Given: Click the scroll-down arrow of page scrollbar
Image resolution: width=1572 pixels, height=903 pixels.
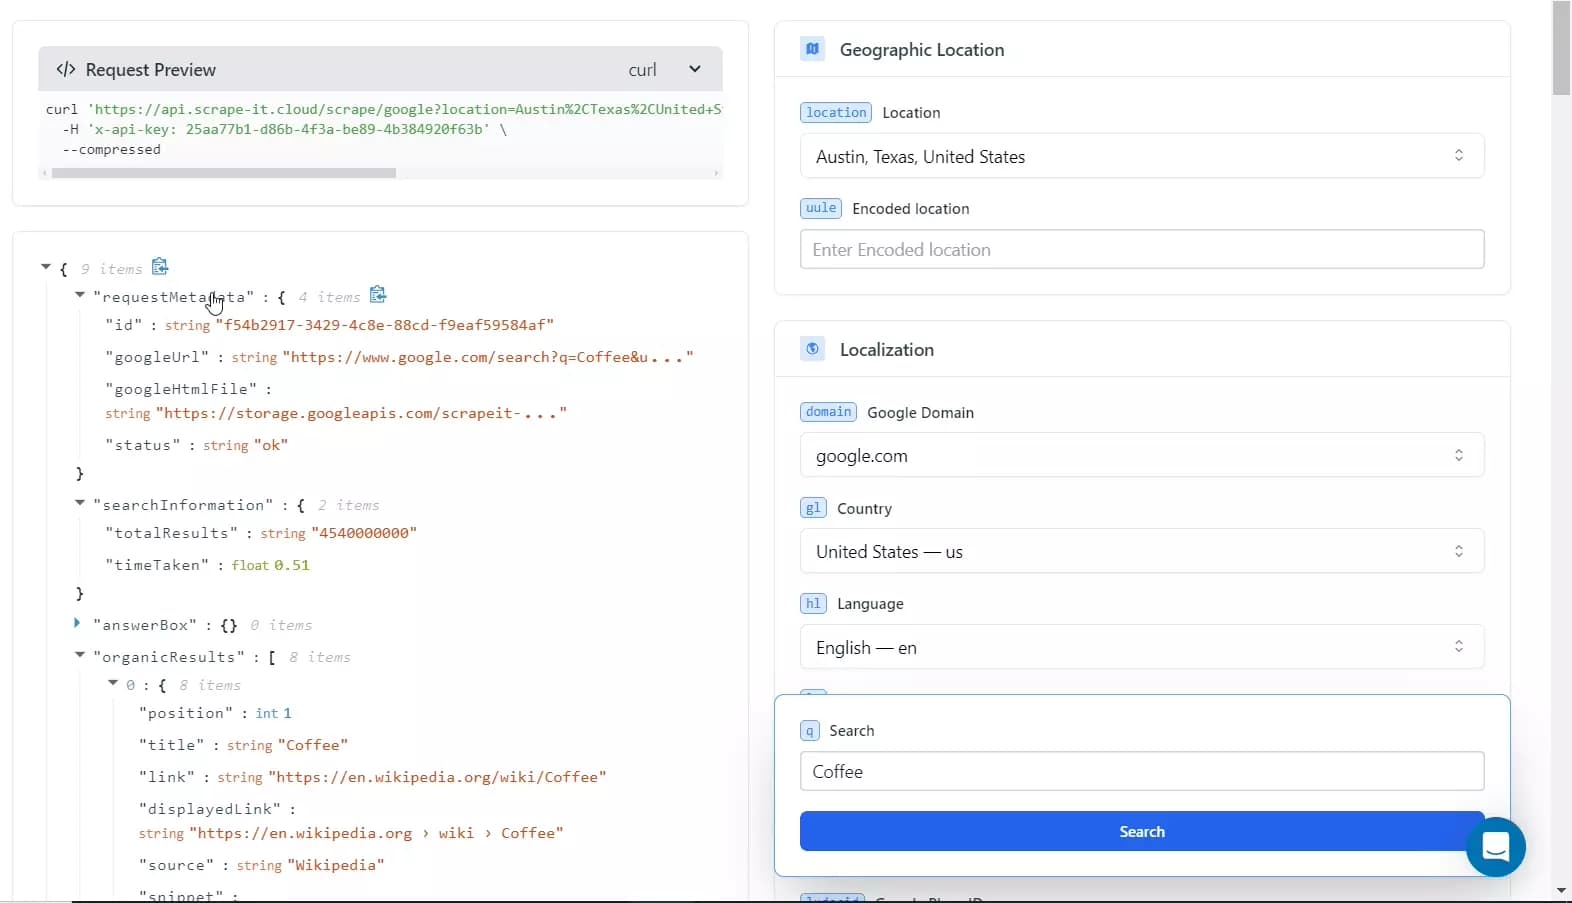Looking at the screenshot, I should [1561, 890].
